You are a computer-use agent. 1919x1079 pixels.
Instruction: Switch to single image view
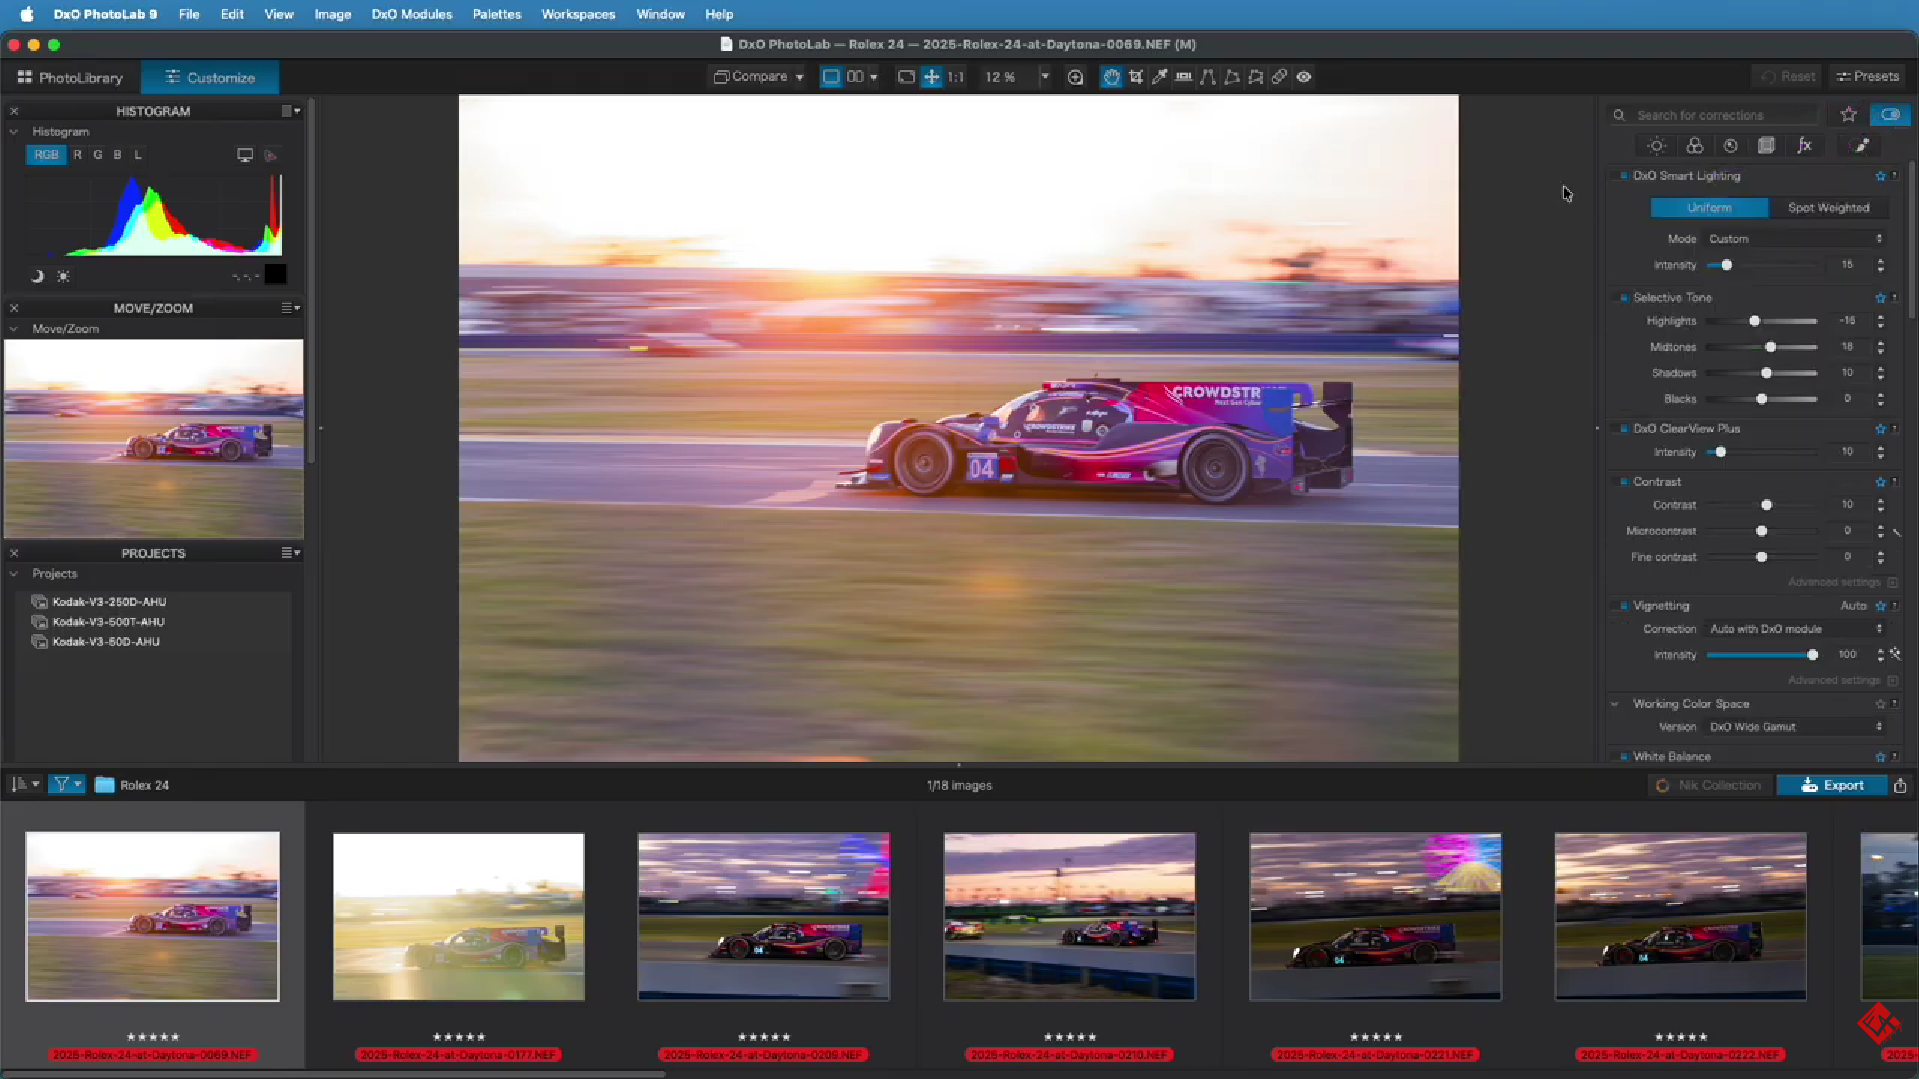click(x=831, y=77)
